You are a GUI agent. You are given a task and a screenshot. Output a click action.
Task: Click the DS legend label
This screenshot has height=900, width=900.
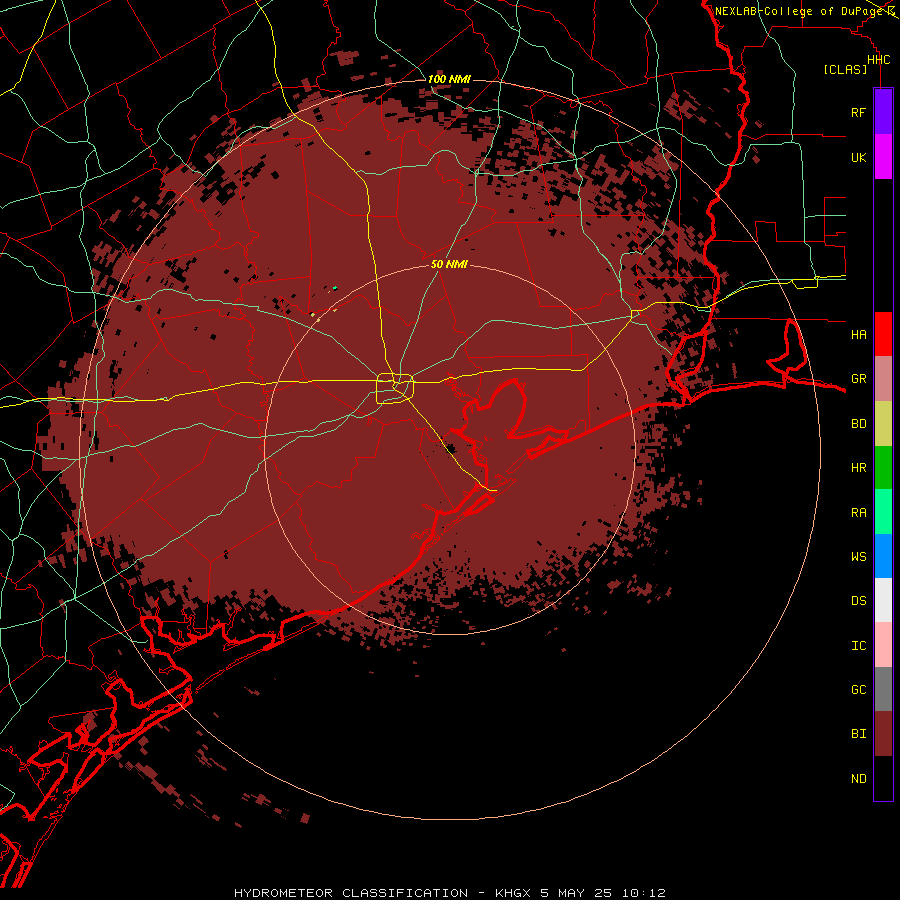[858, 601]
